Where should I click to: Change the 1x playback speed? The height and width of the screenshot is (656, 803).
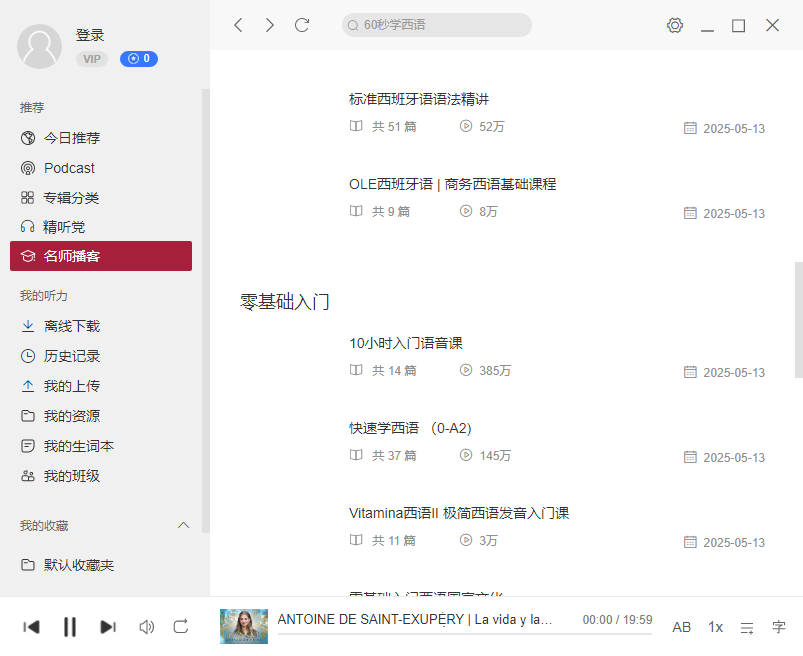[x=715, y=627]
